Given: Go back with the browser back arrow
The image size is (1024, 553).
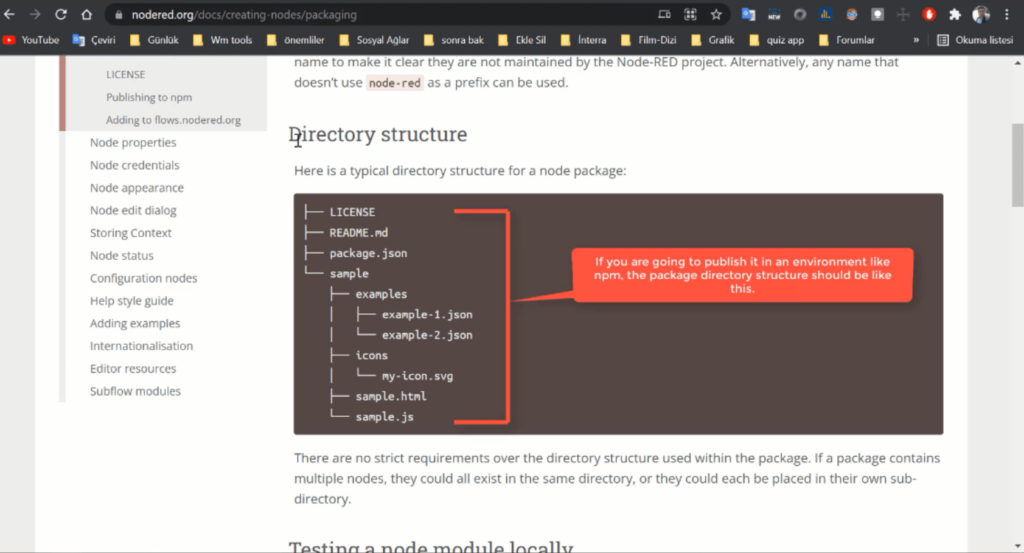Looking at the screenshot, I should pos(9,14).
